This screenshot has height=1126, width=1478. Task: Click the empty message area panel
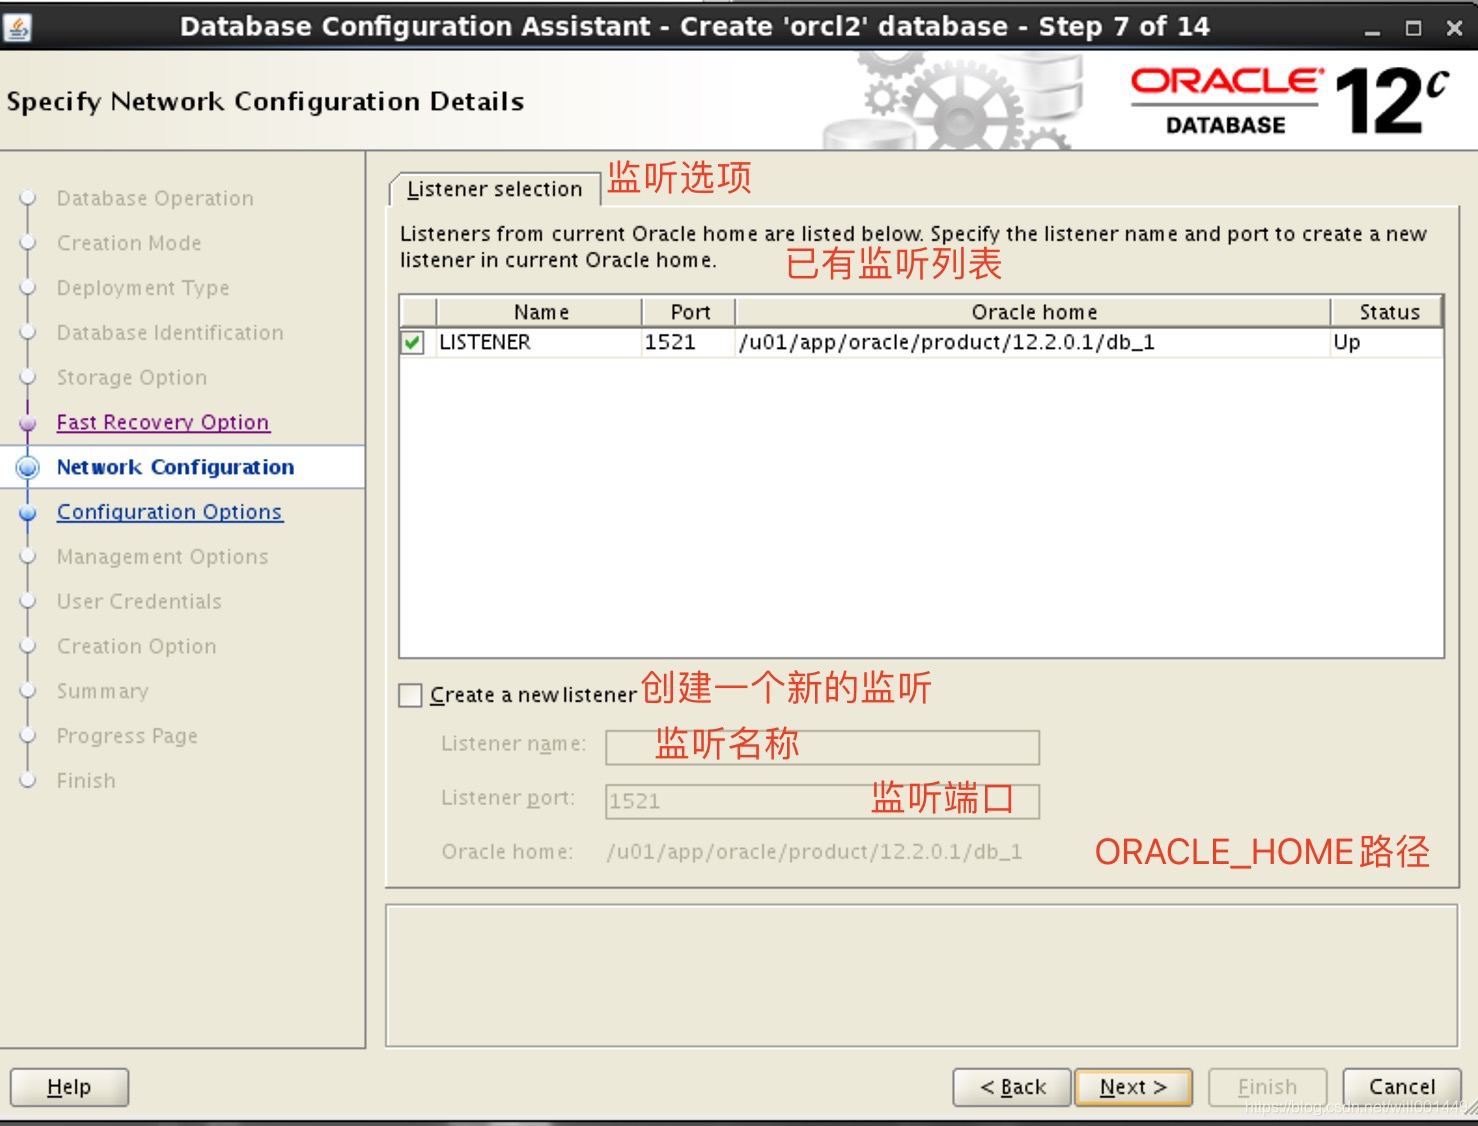[921, 976]
